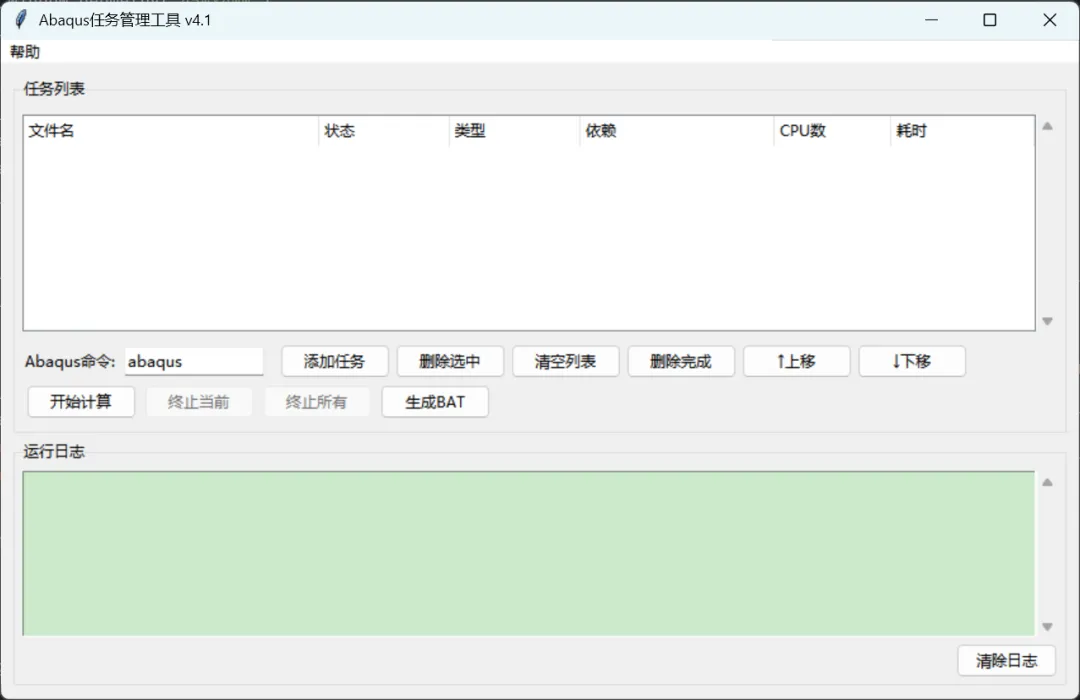The width and height of the screenshot is (1080, 700).
Task: Minimize the Abaqus任务管理工具 window
Action: [x=931, y=20]
